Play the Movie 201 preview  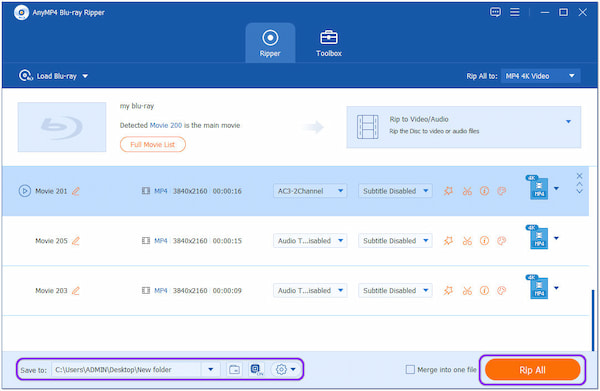(x=24, y=191)
